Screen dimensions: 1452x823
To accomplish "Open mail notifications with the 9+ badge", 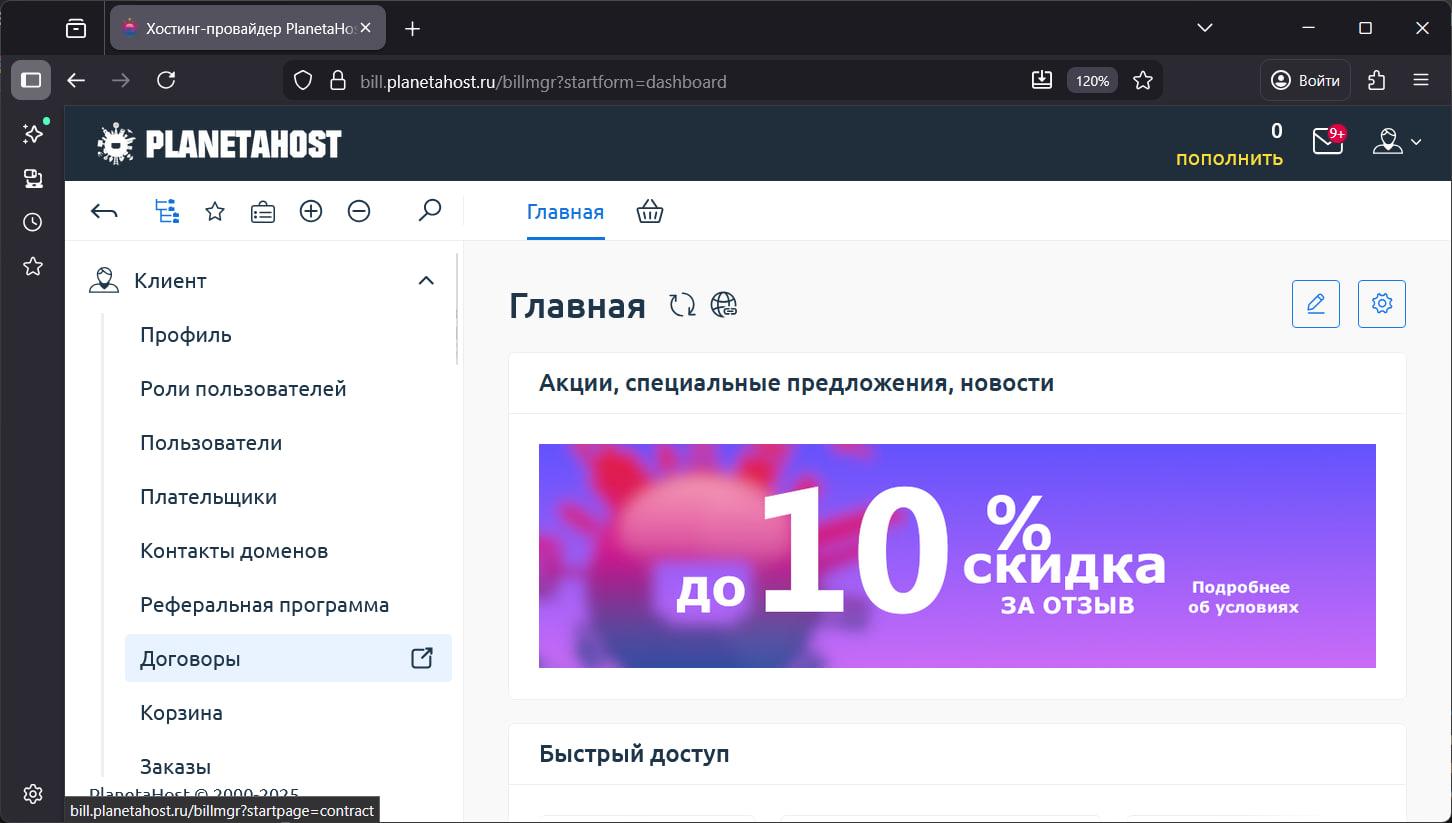I will [x=1326, y=143].
